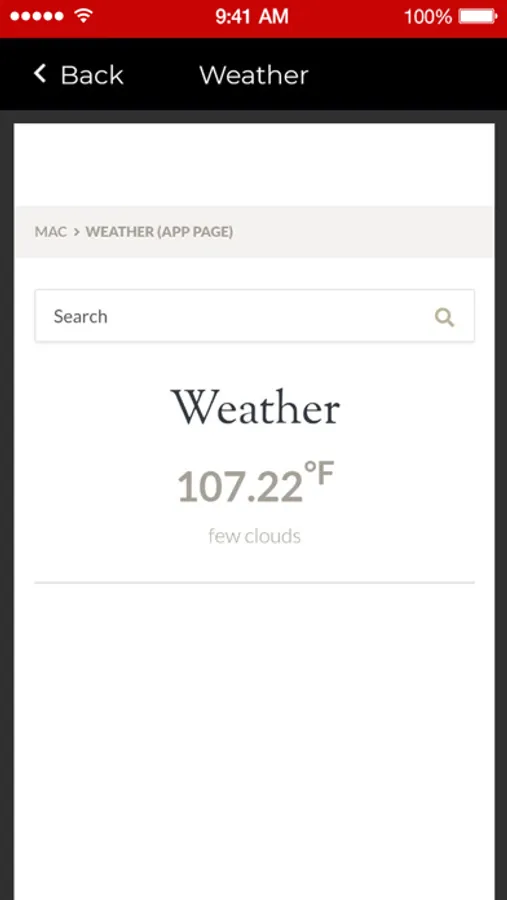This screenshot has width=507, height=900.
Task: Tap the back chevron arrow icon
Action: point(40,73)
